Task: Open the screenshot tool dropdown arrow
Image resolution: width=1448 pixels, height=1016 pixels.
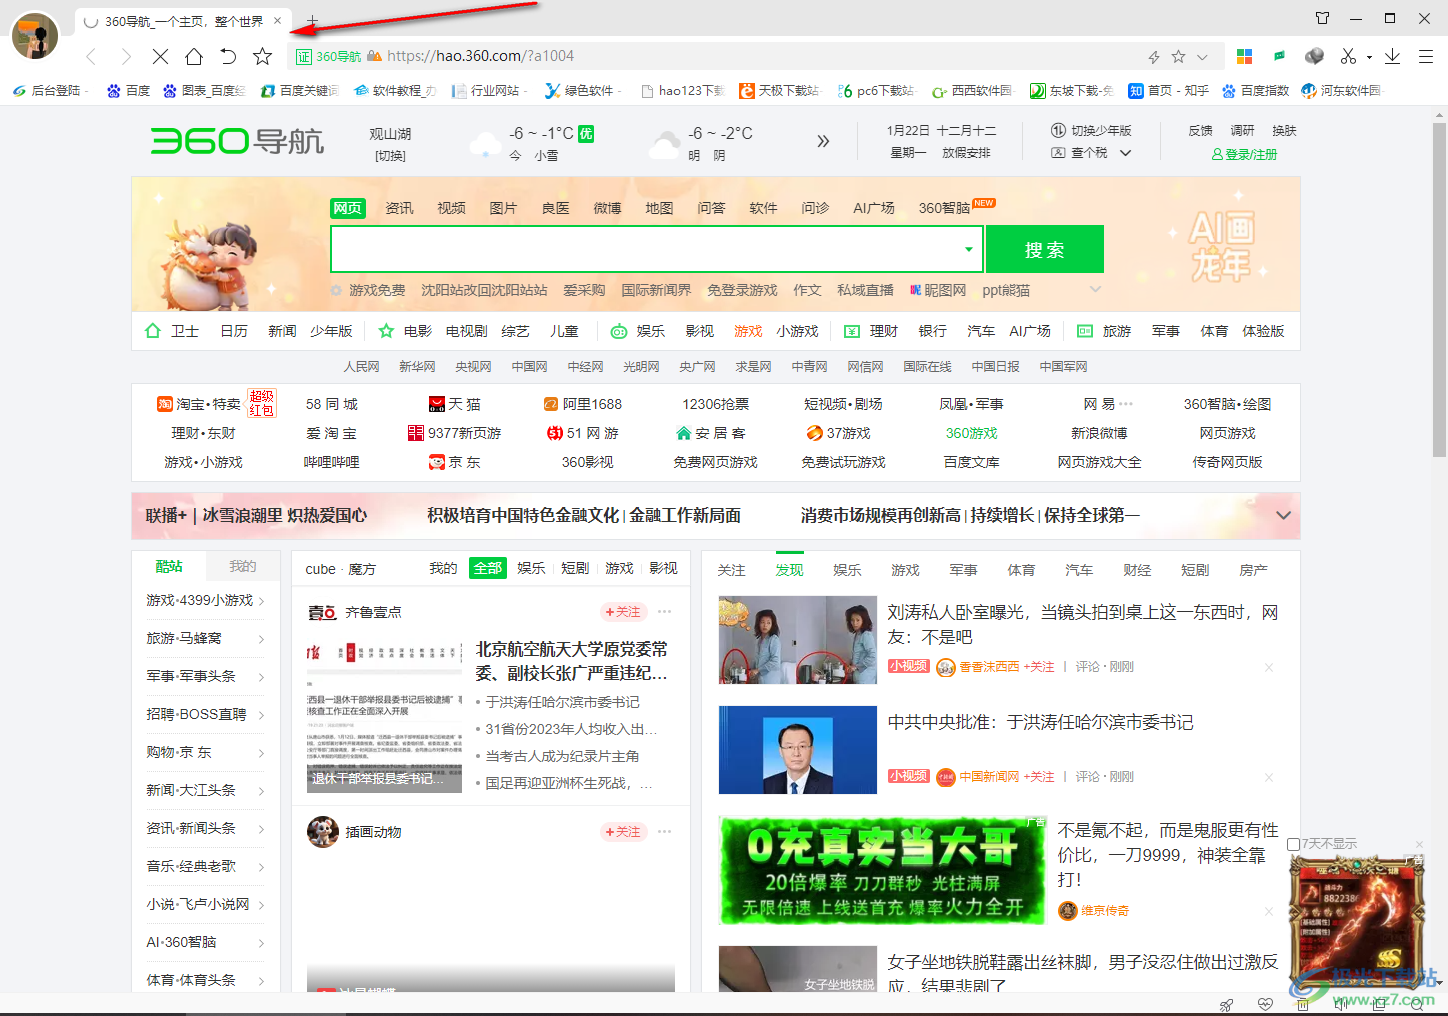Action: point(1369,57)
